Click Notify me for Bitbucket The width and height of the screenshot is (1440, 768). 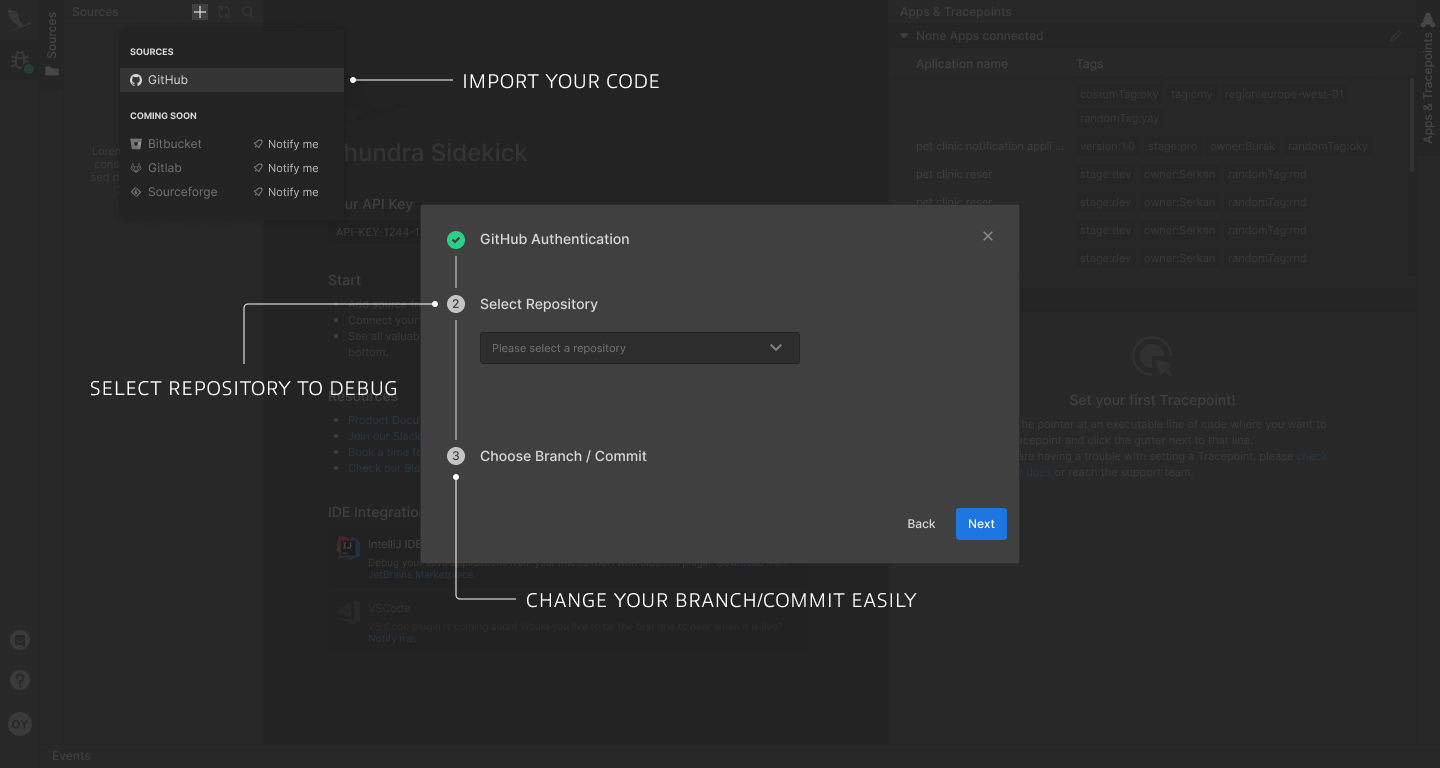[x=286, y=144]
